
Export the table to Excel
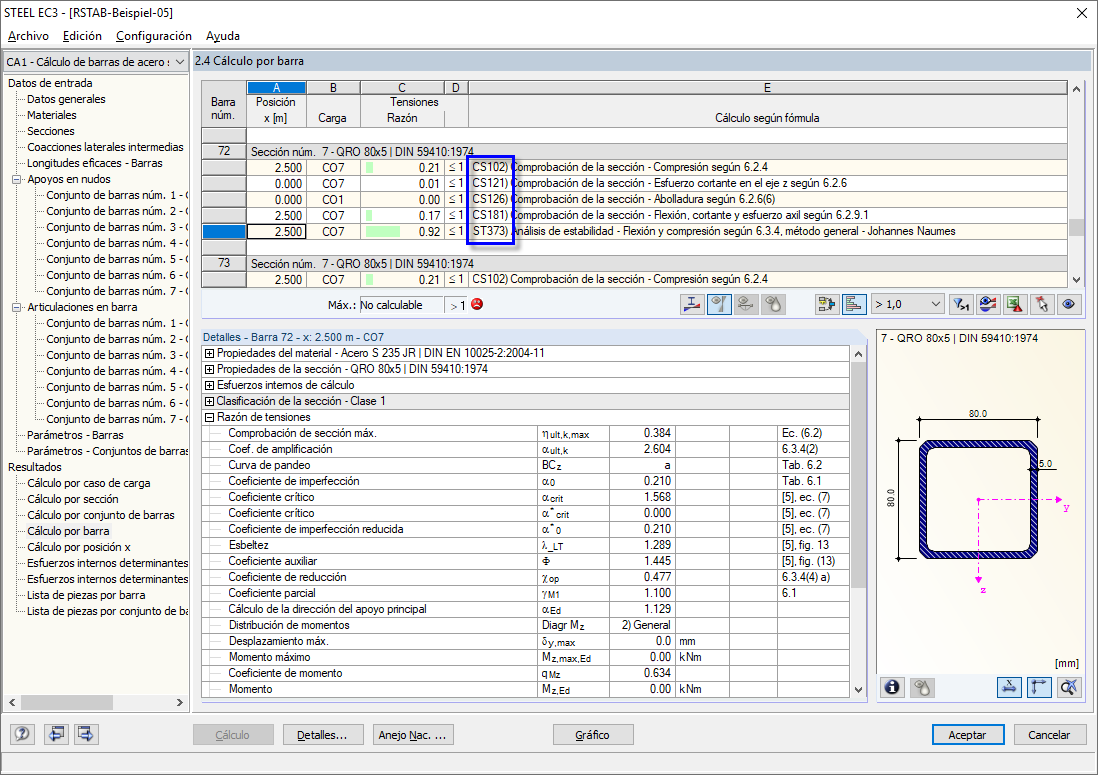(1015, 305)
